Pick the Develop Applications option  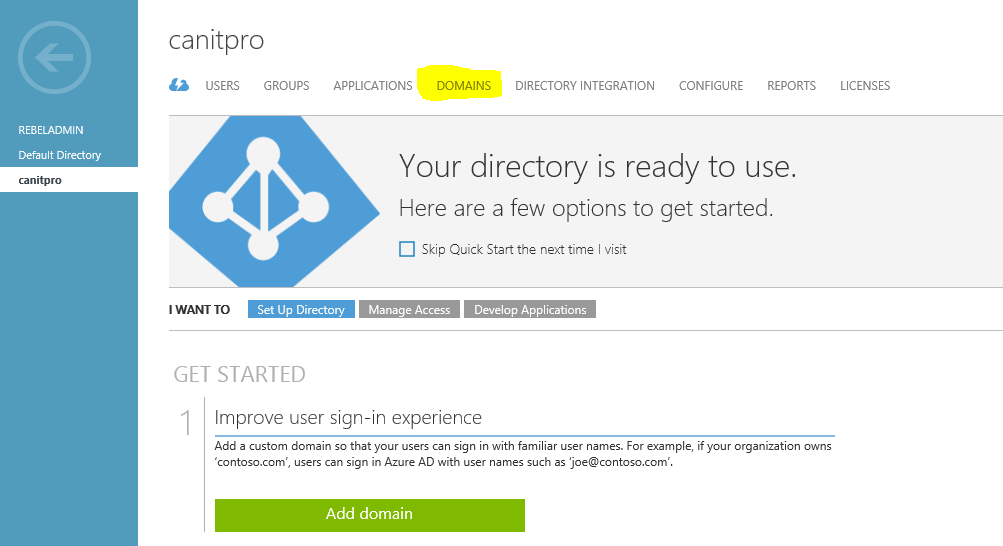tap(530, 309)
